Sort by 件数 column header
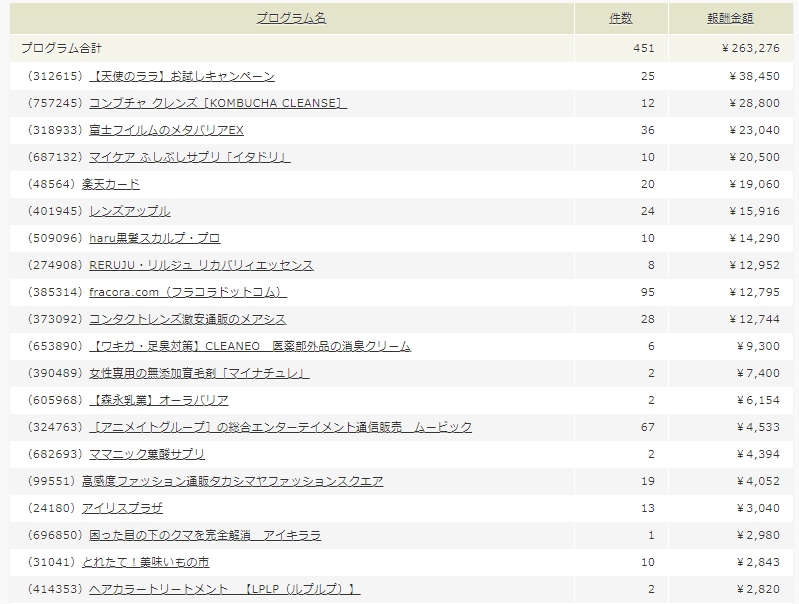The height and width of the screenshot is (604, 799). point(621,18)
